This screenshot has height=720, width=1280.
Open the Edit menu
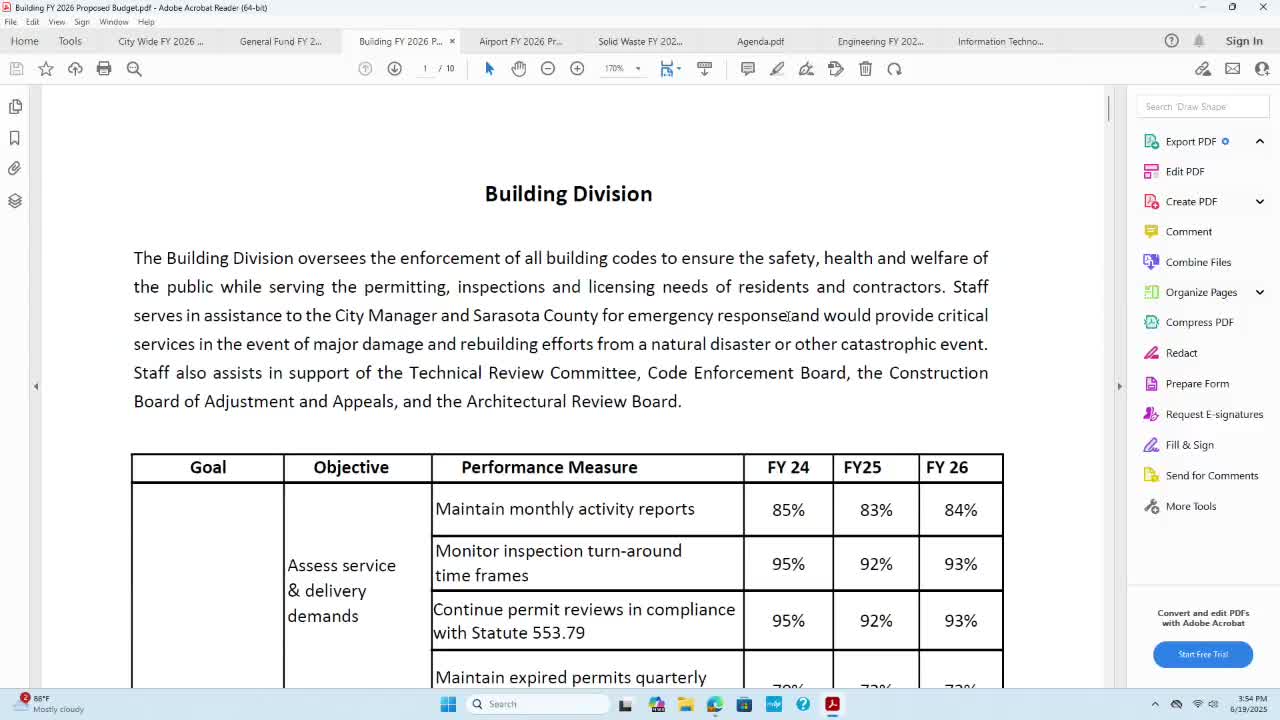coord(33,22)
